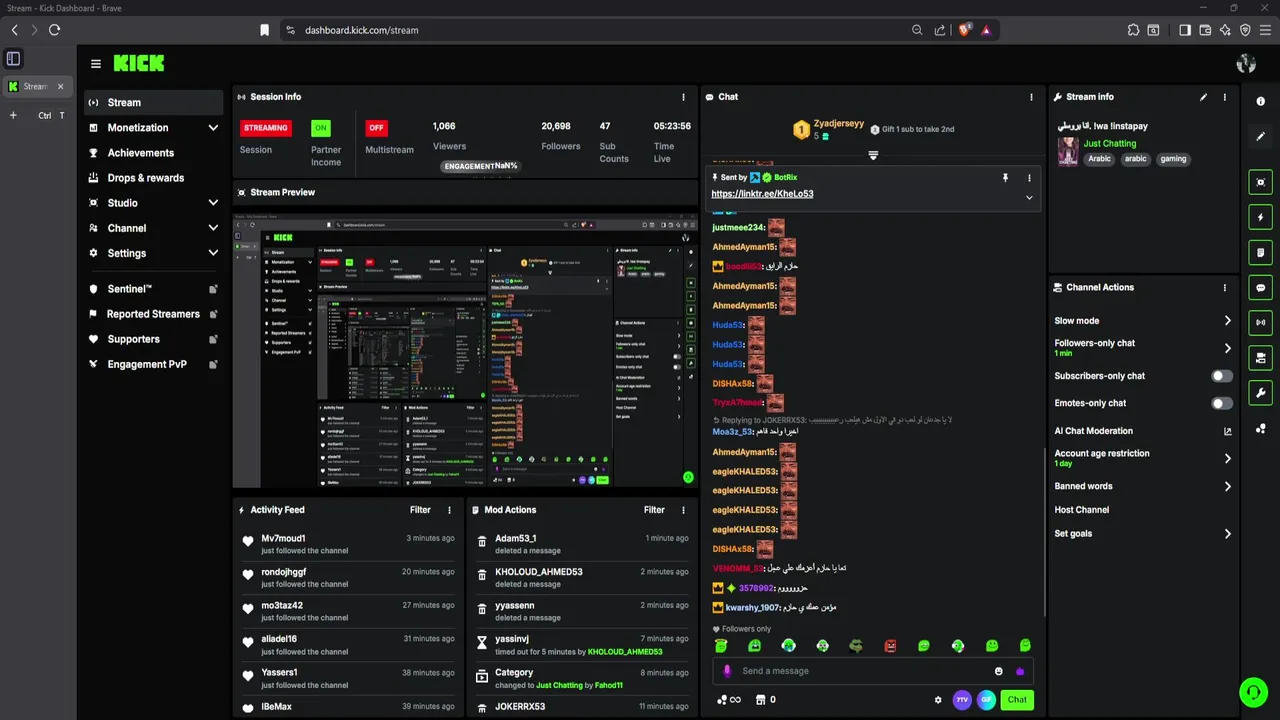The height and width of the screenshot is (720, 1280).
Task: Open the emoji picker in chat
Action: click(998, 671)
